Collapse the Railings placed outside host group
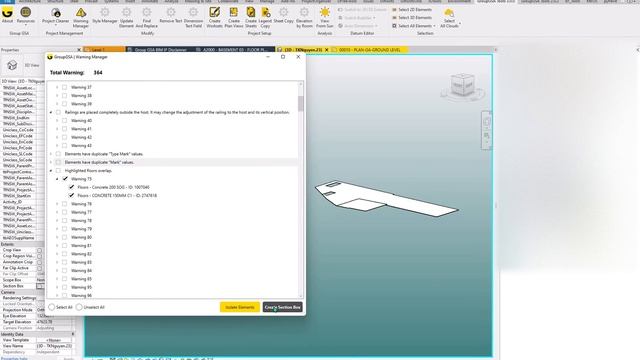 51,112
